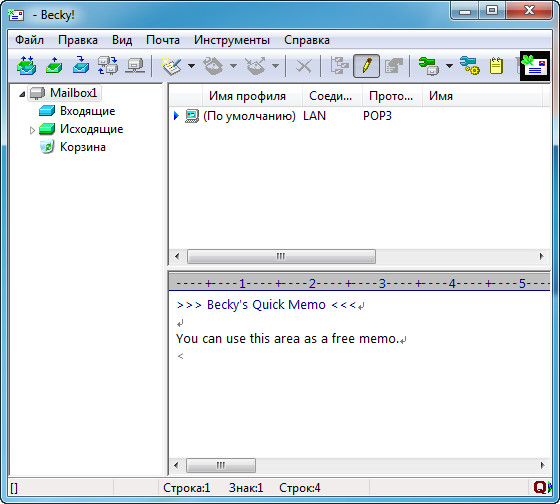Click the Строк:4 status bar entry
The height and width of the screenshot is (504, 560).
(x=300, y=488)
